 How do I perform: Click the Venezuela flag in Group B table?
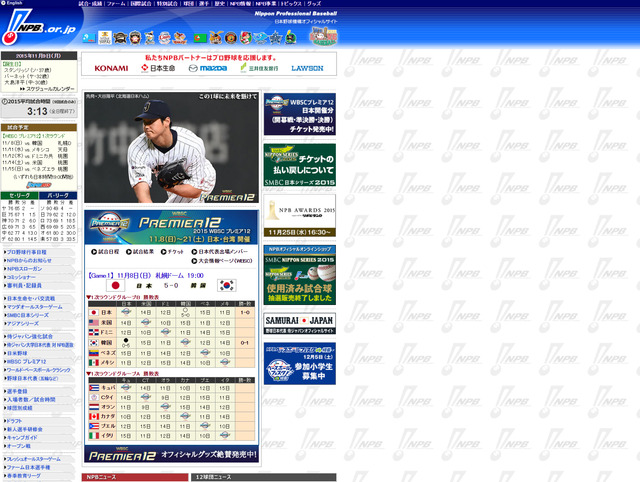(94, 353)
